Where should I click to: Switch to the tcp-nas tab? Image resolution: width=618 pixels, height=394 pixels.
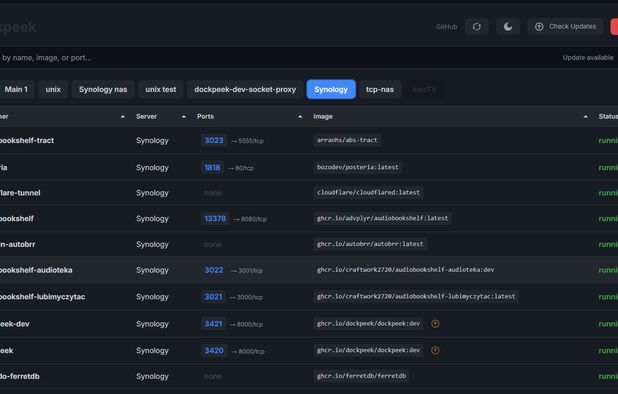click(380, 89)
